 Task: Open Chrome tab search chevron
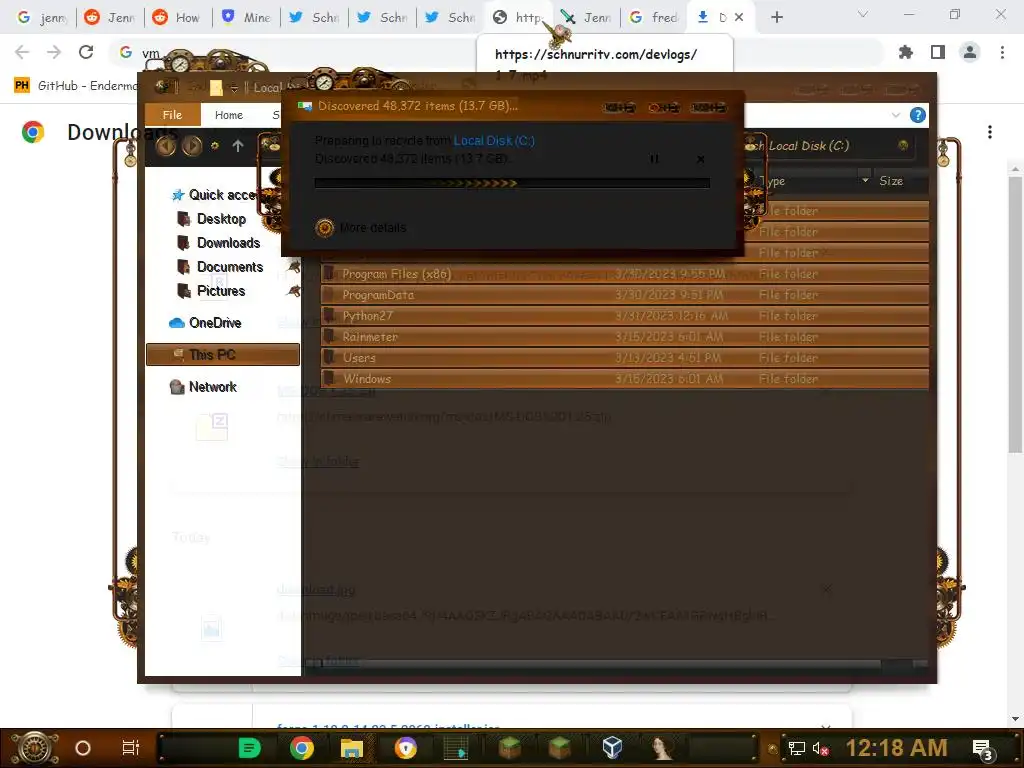pos(863,14)
